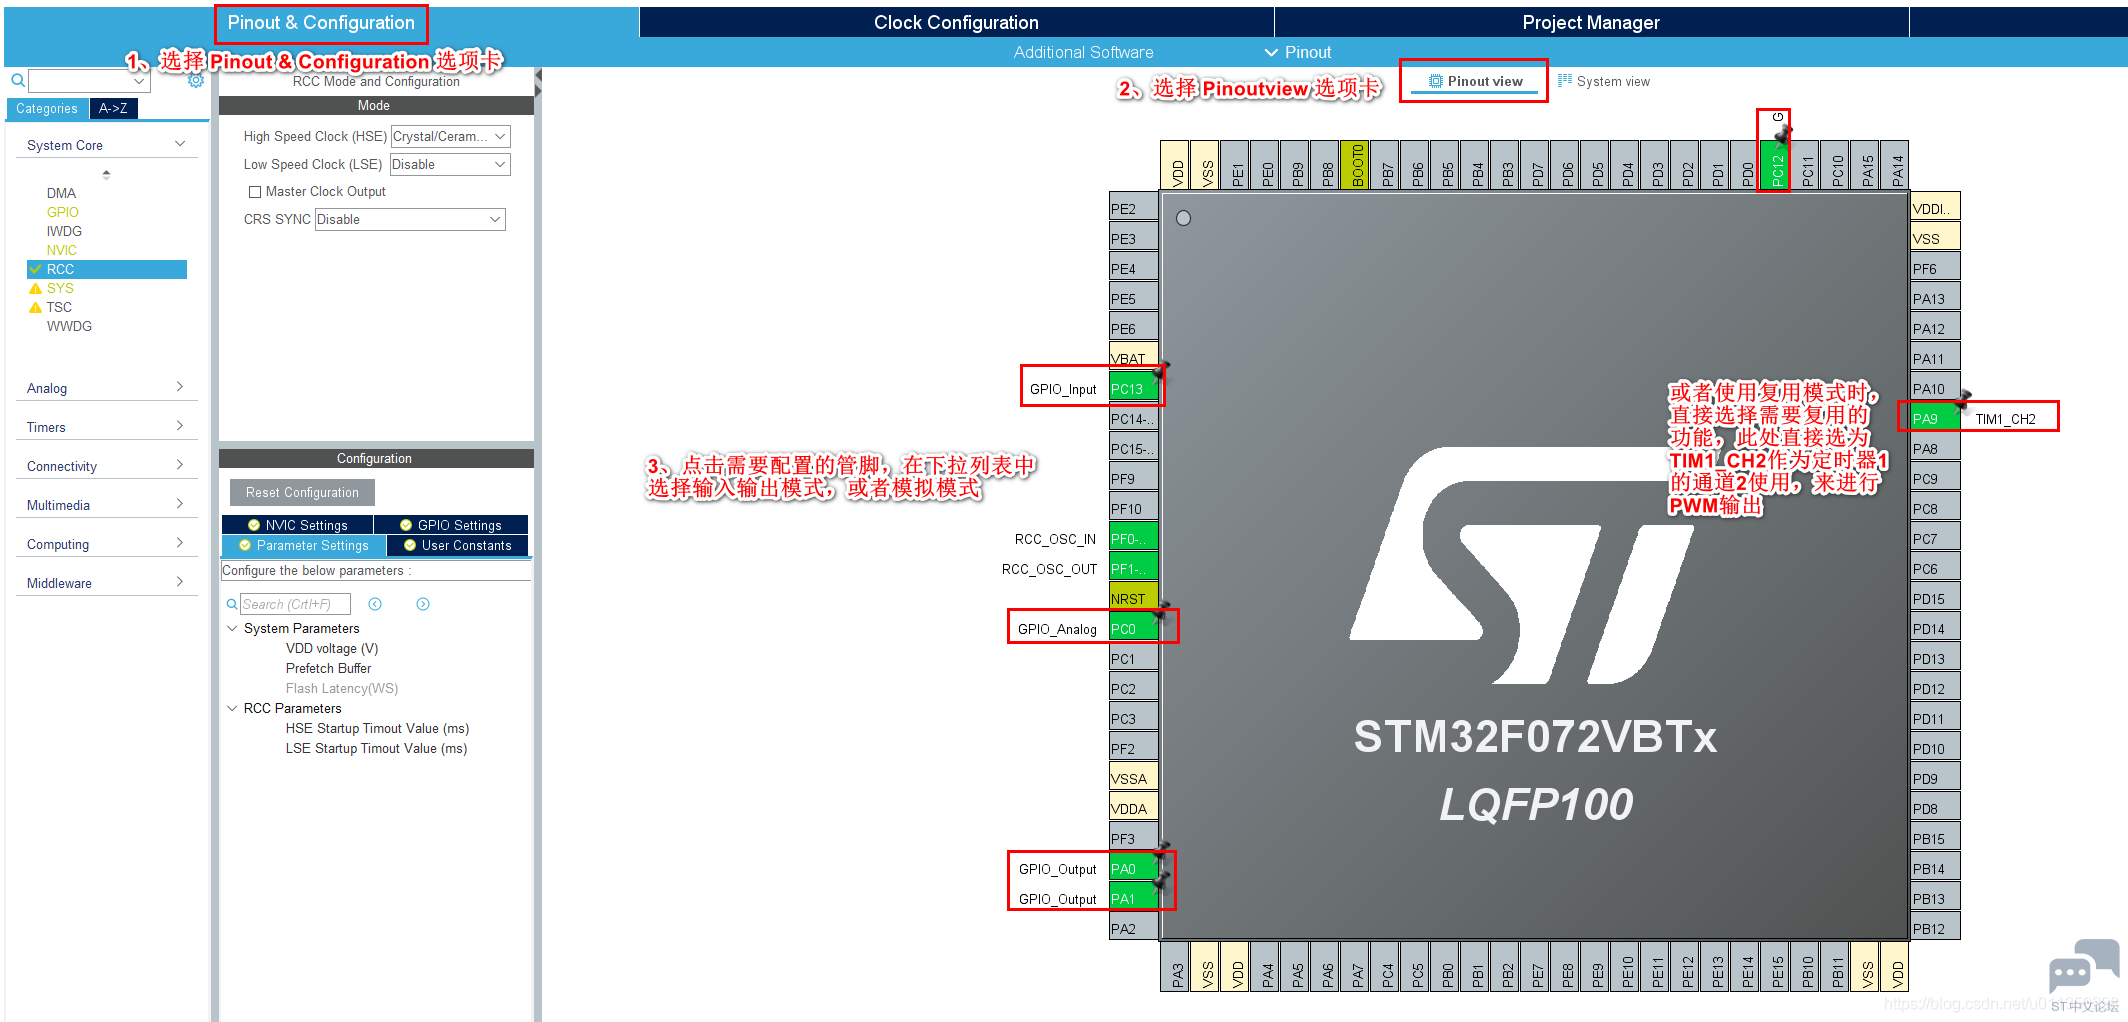Screen dimensions: 2128x1022
Task: Select the VDD voltage (V) parameter
Action: click(x=332, y=648)
